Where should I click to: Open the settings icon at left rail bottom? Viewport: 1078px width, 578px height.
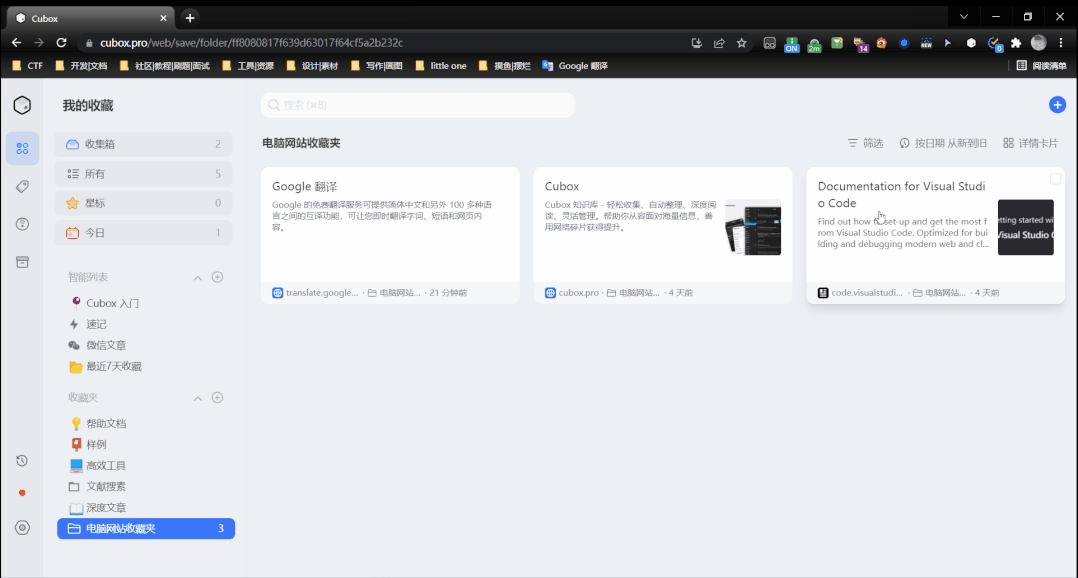22,528
